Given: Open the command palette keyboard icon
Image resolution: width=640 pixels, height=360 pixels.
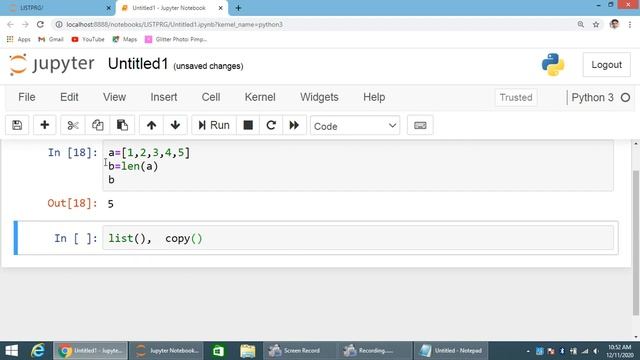Looking at the screenshot, I should [420, 125].
